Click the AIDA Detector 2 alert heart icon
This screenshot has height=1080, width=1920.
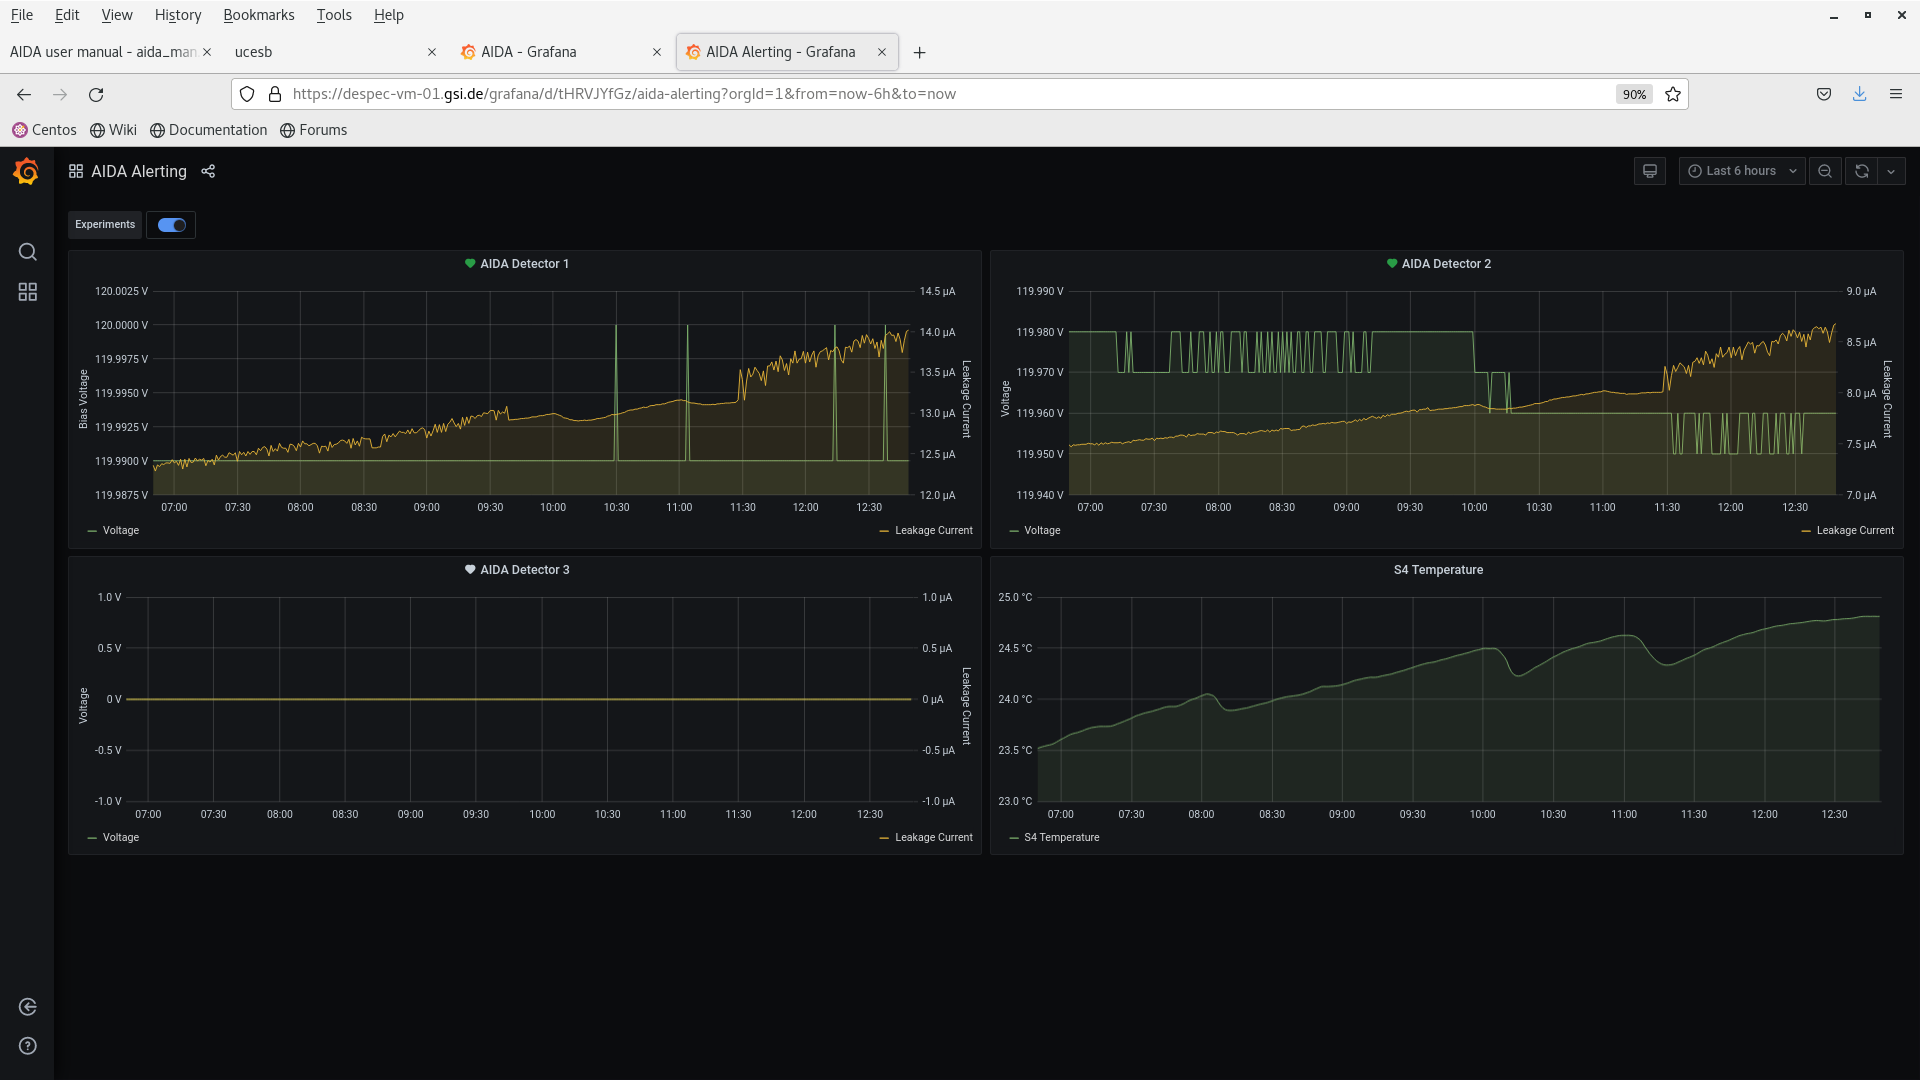tap(1392, 264)
